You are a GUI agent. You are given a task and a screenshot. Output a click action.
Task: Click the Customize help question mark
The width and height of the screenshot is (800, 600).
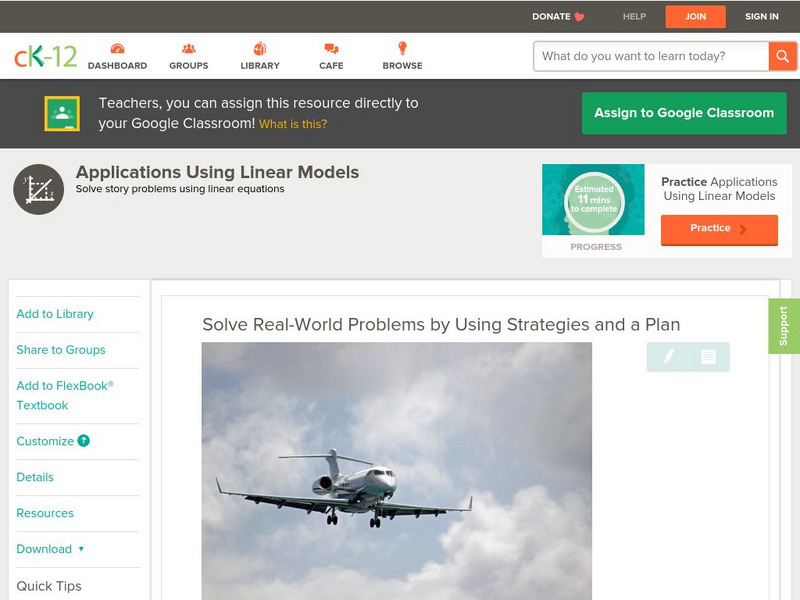tap(83, 441)
